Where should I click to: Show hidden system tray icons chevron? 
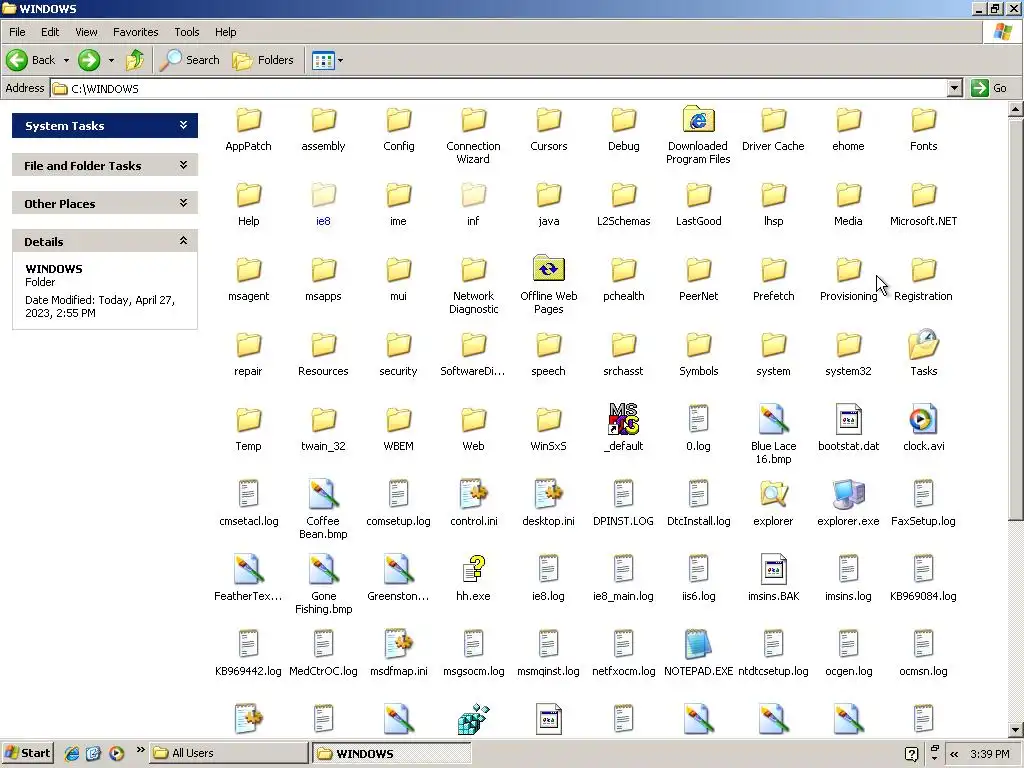point(954,754)
